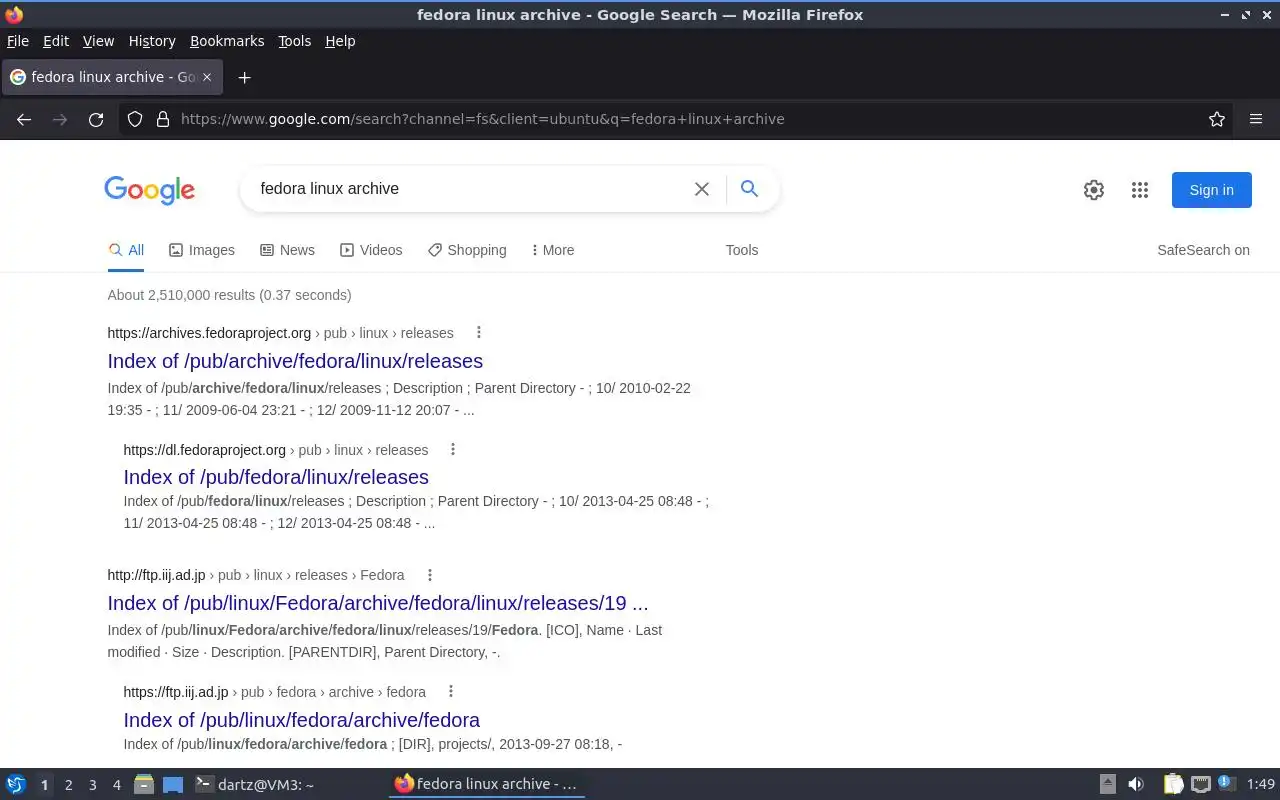Open Index of /pub/fedora/linux/releases link
Image resolution: width=1280 pixels, height=800 pixels.
(x=276, y=477)
